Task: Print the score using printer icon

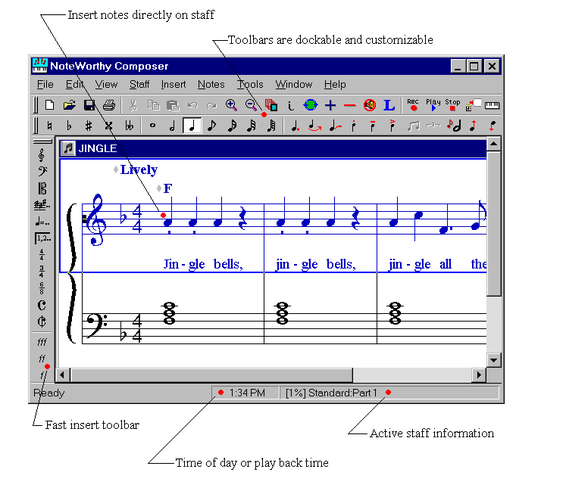Action: click(109, 105)
